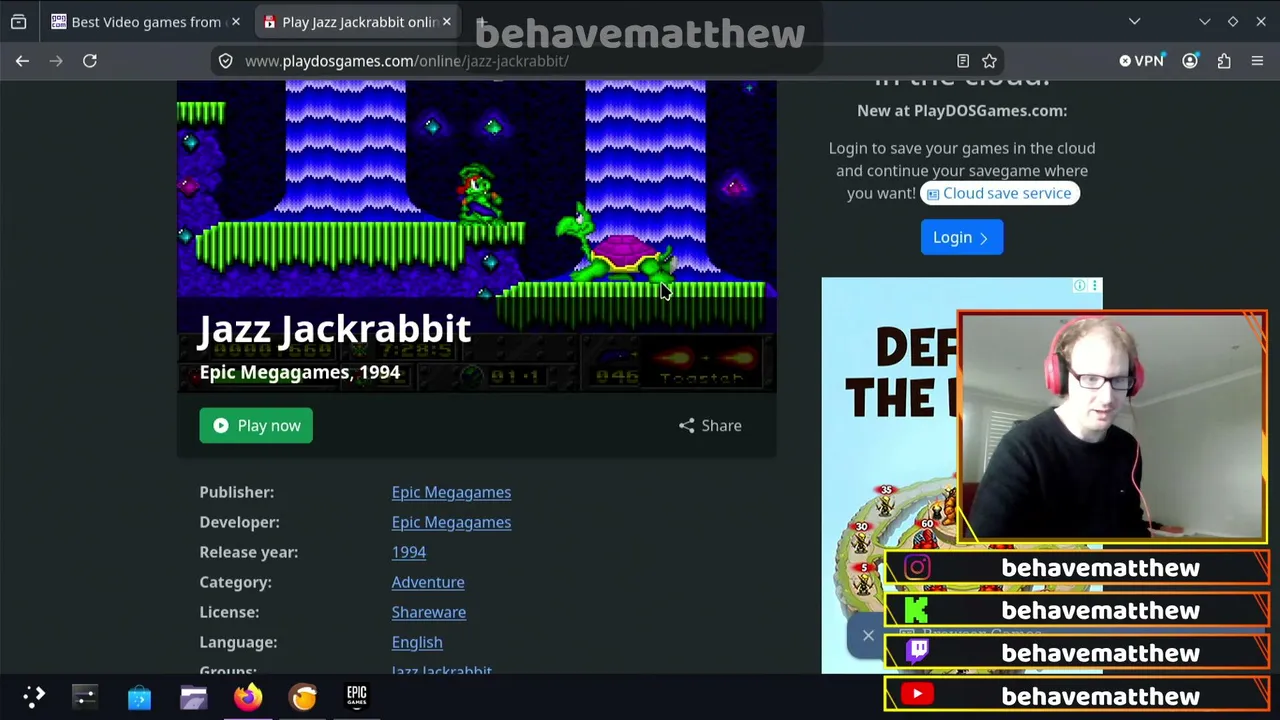Screen dimensions: 1280x720
Task: Bookmark this page with the star
Action: click(989, 61)
